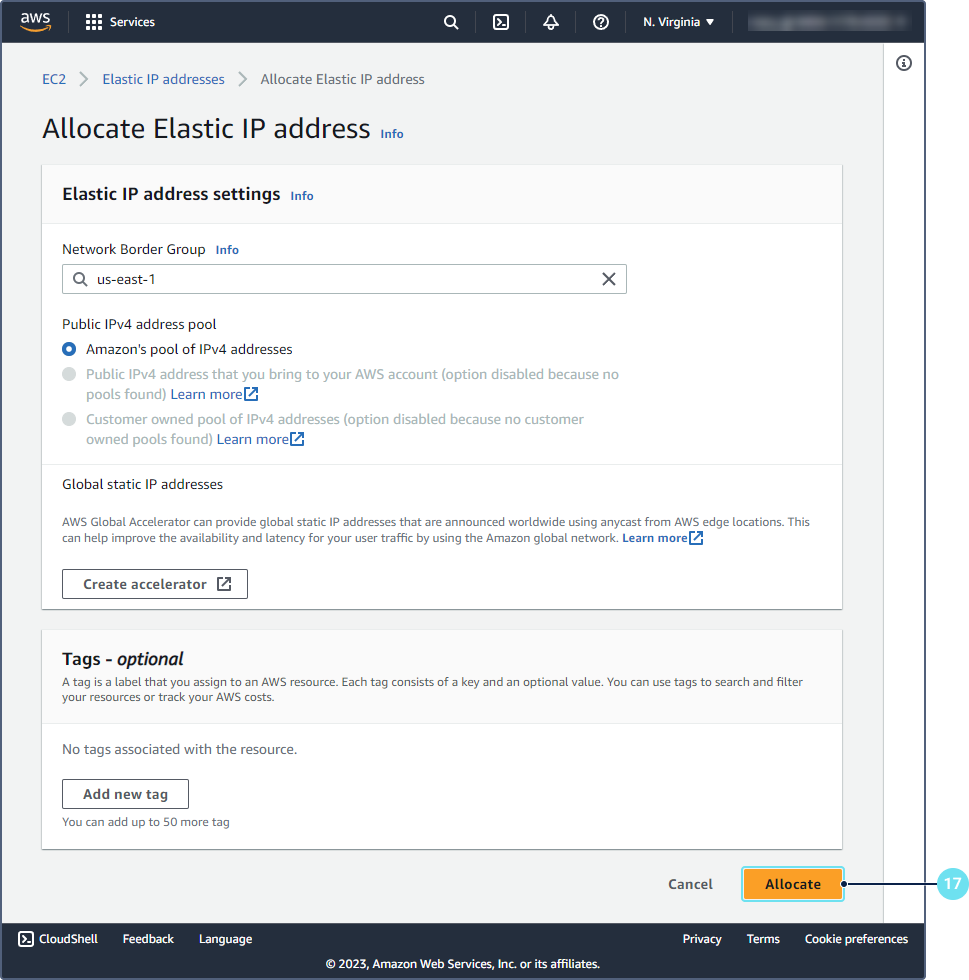Open the help question mark menu
The height and width of the screenshot is (980, 969).
[x=601, y=22]
